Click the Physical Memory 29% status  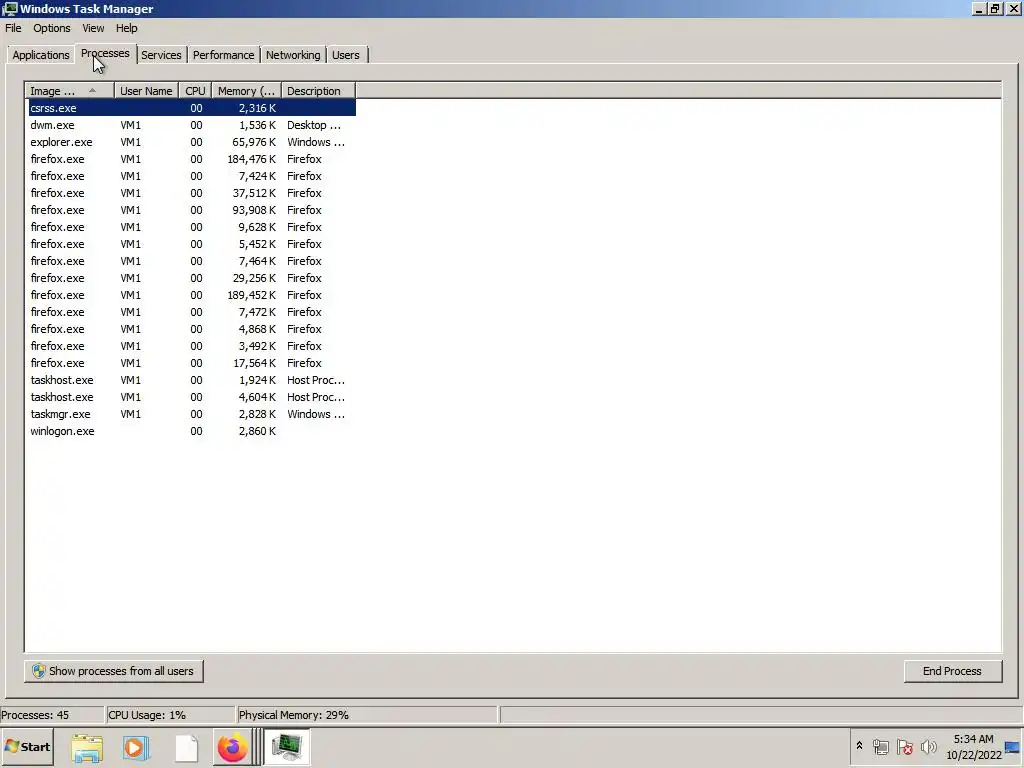point(367,714)
